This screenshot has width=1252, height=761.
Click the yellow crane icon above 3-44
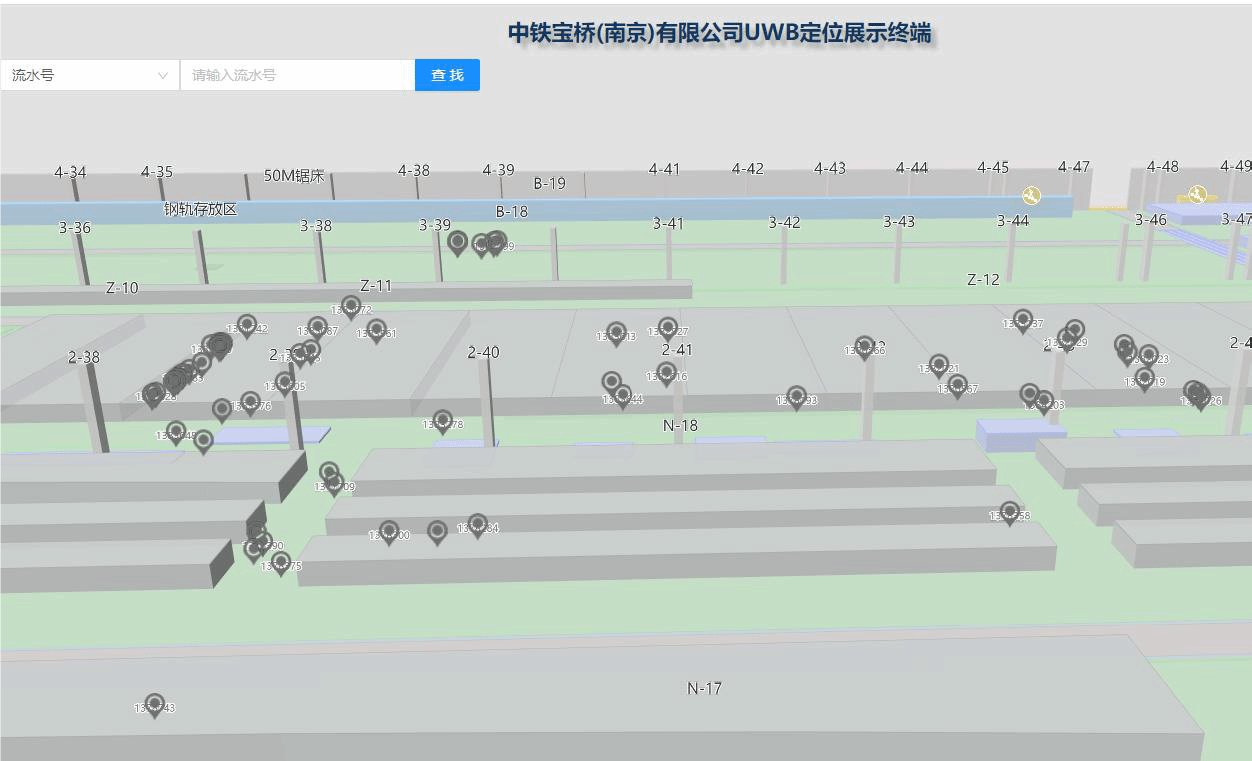pos(1031,195)
